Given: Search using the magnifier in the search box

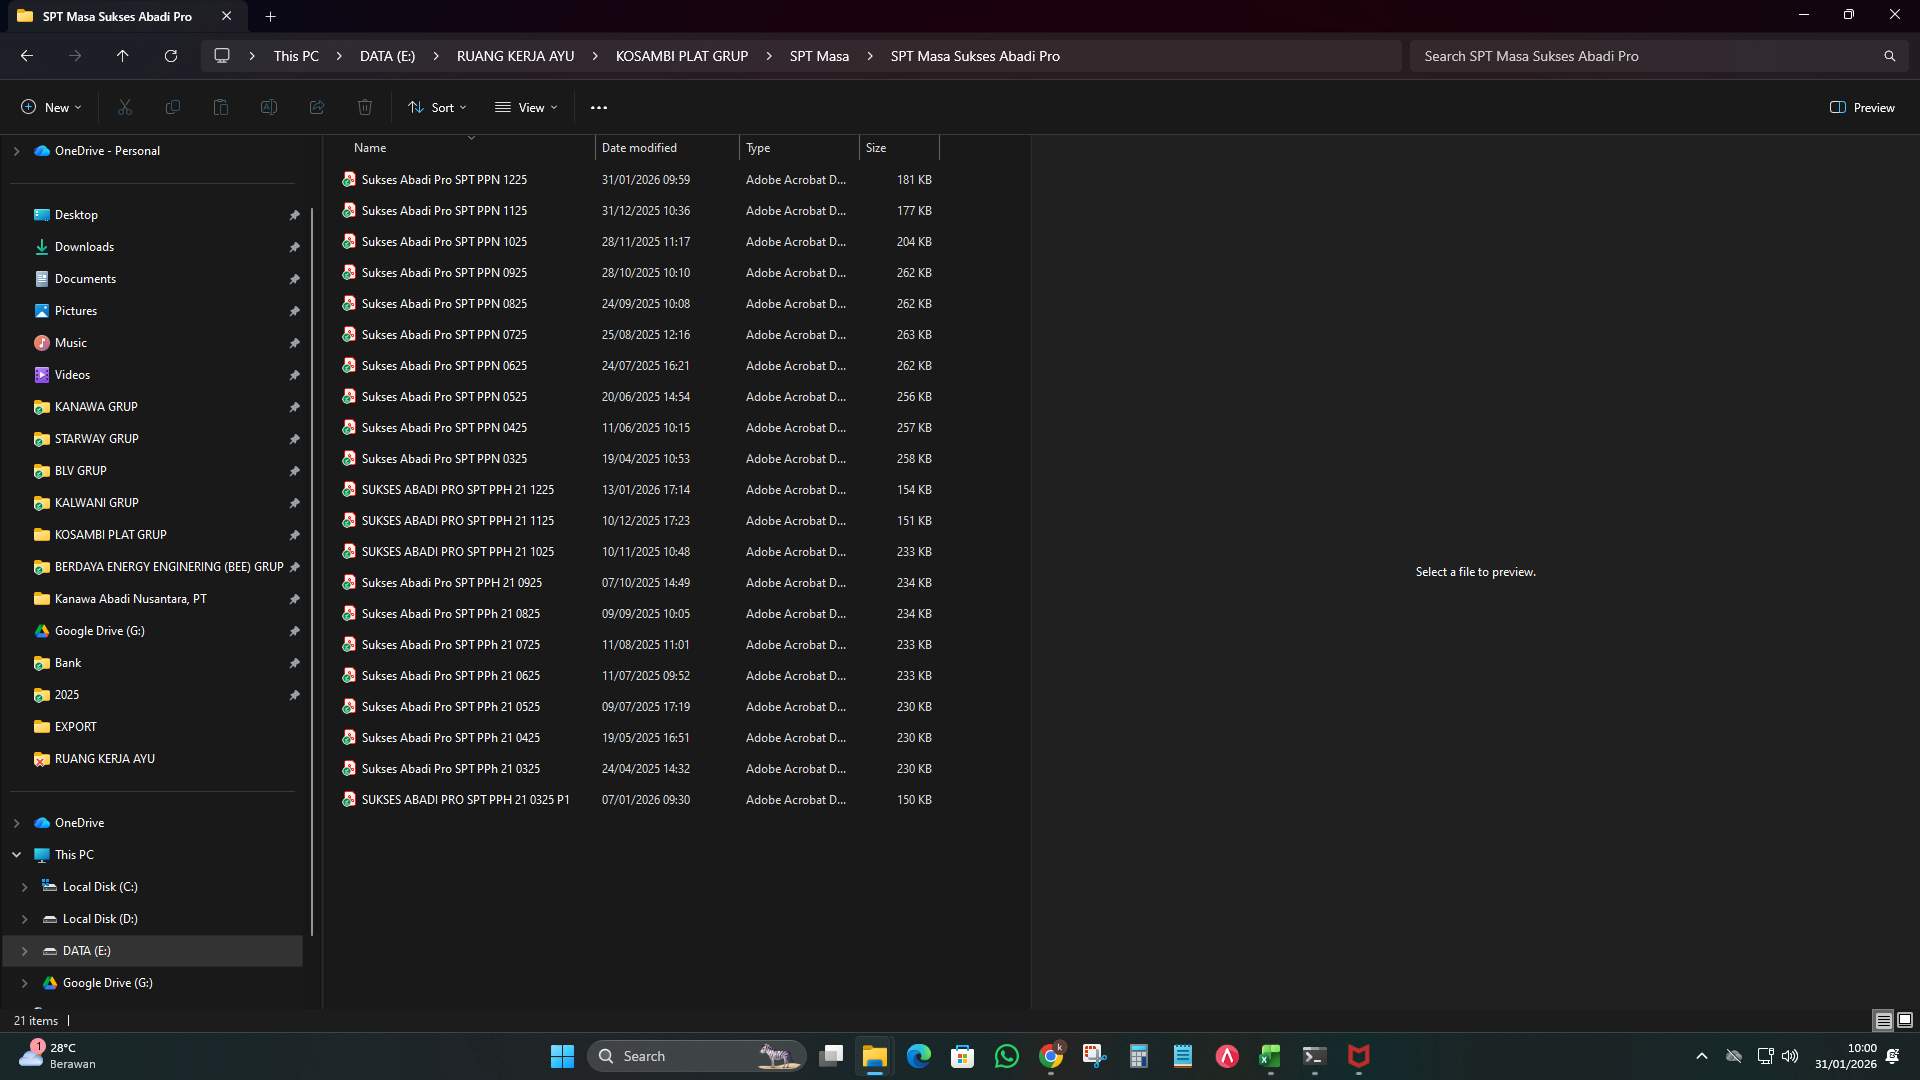Looking at the screenshot, I should 1889,56.
